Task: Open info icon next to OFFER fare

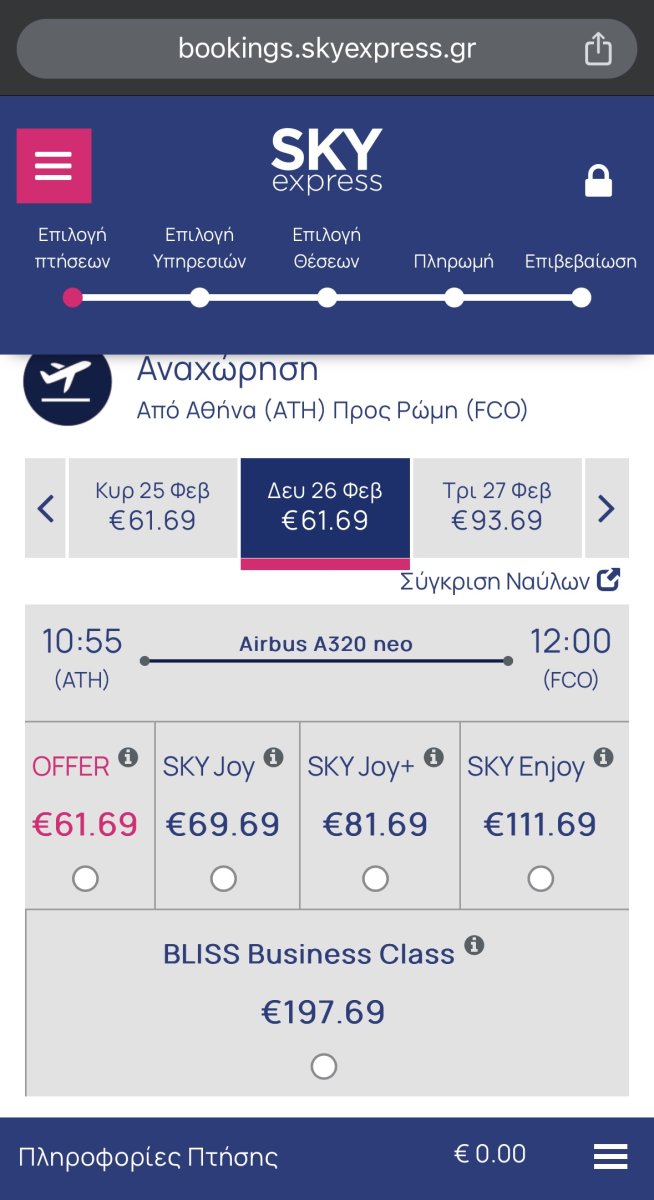Action: tap(128, 757)
